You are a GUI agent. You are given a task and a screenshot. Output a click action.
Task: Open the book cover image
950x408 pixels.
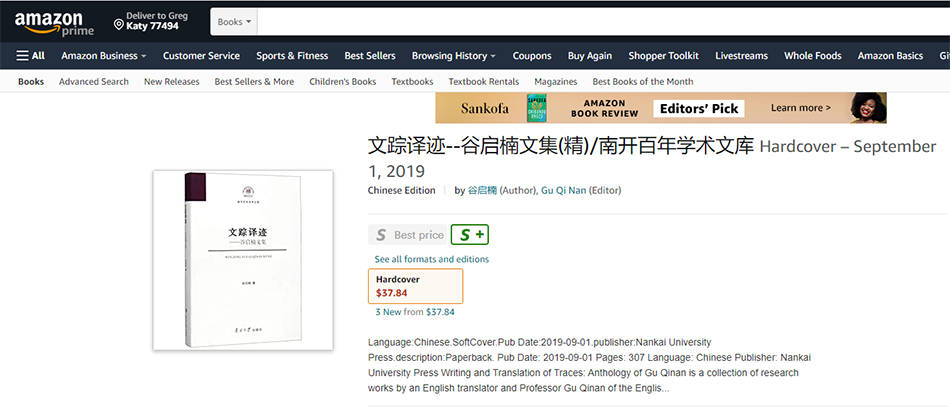point(243,260)
